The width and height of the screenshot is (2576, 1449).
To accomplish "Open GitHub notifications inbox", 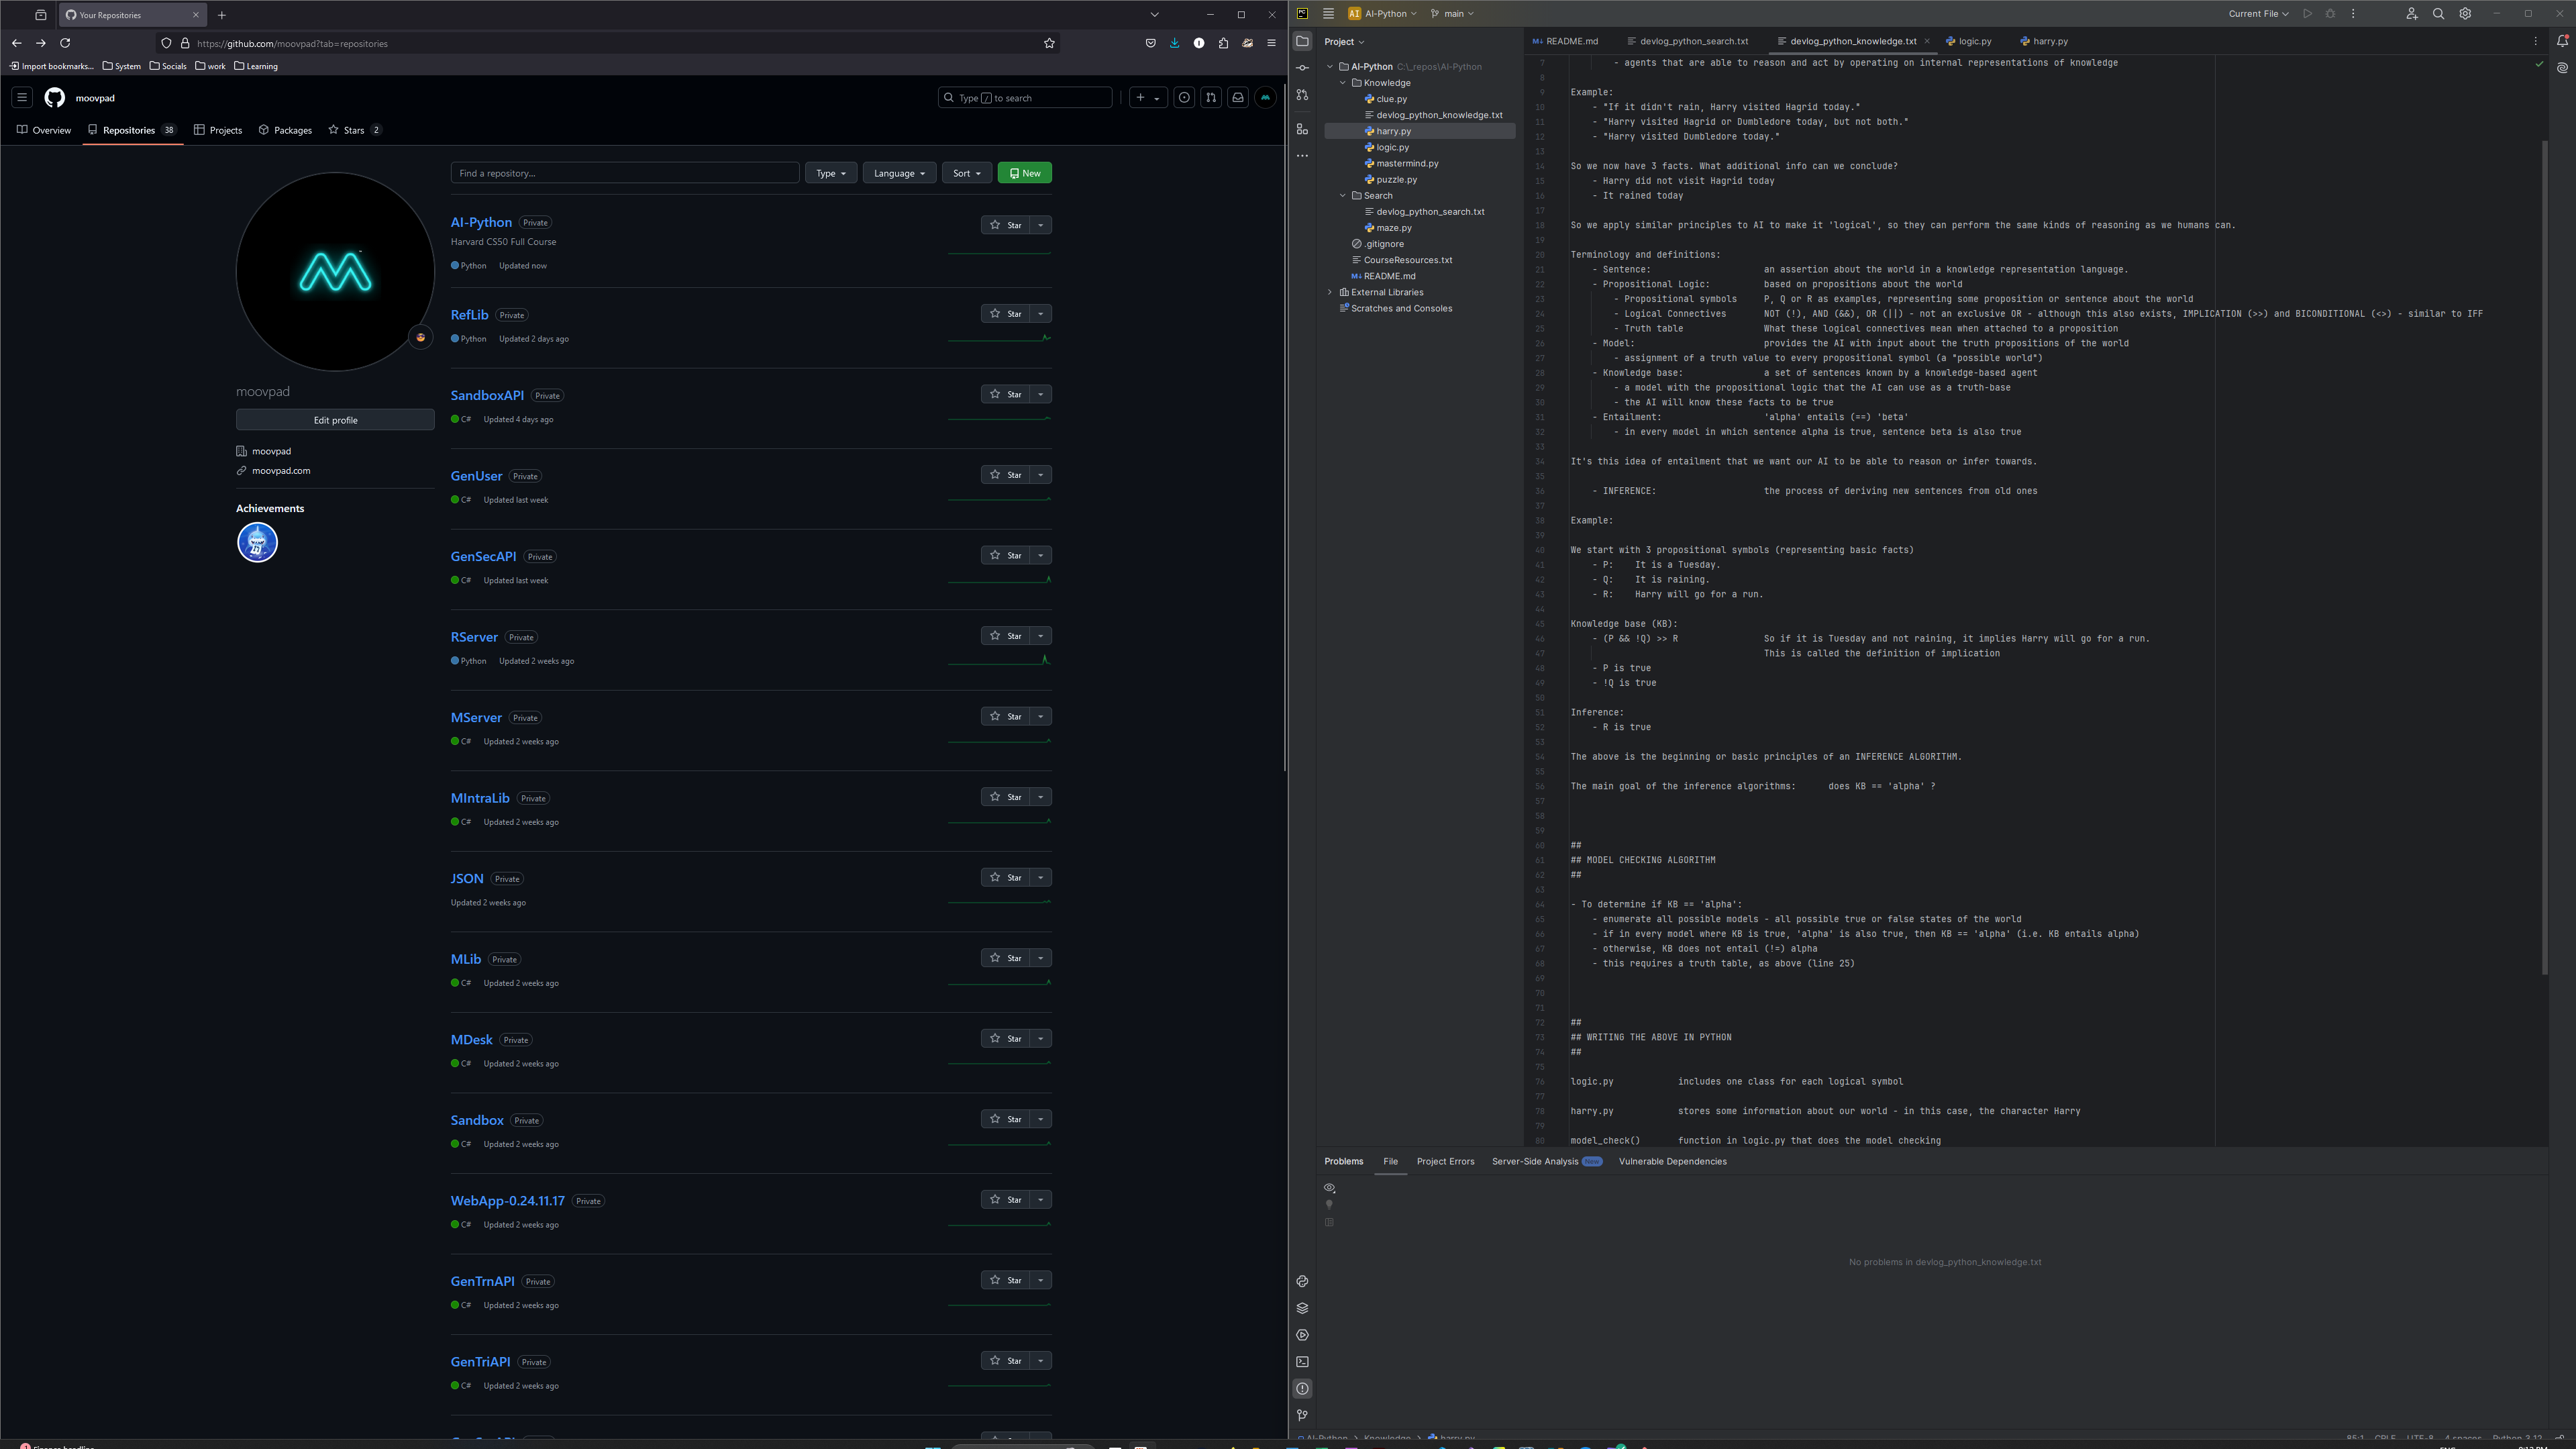I will 1238,97.
